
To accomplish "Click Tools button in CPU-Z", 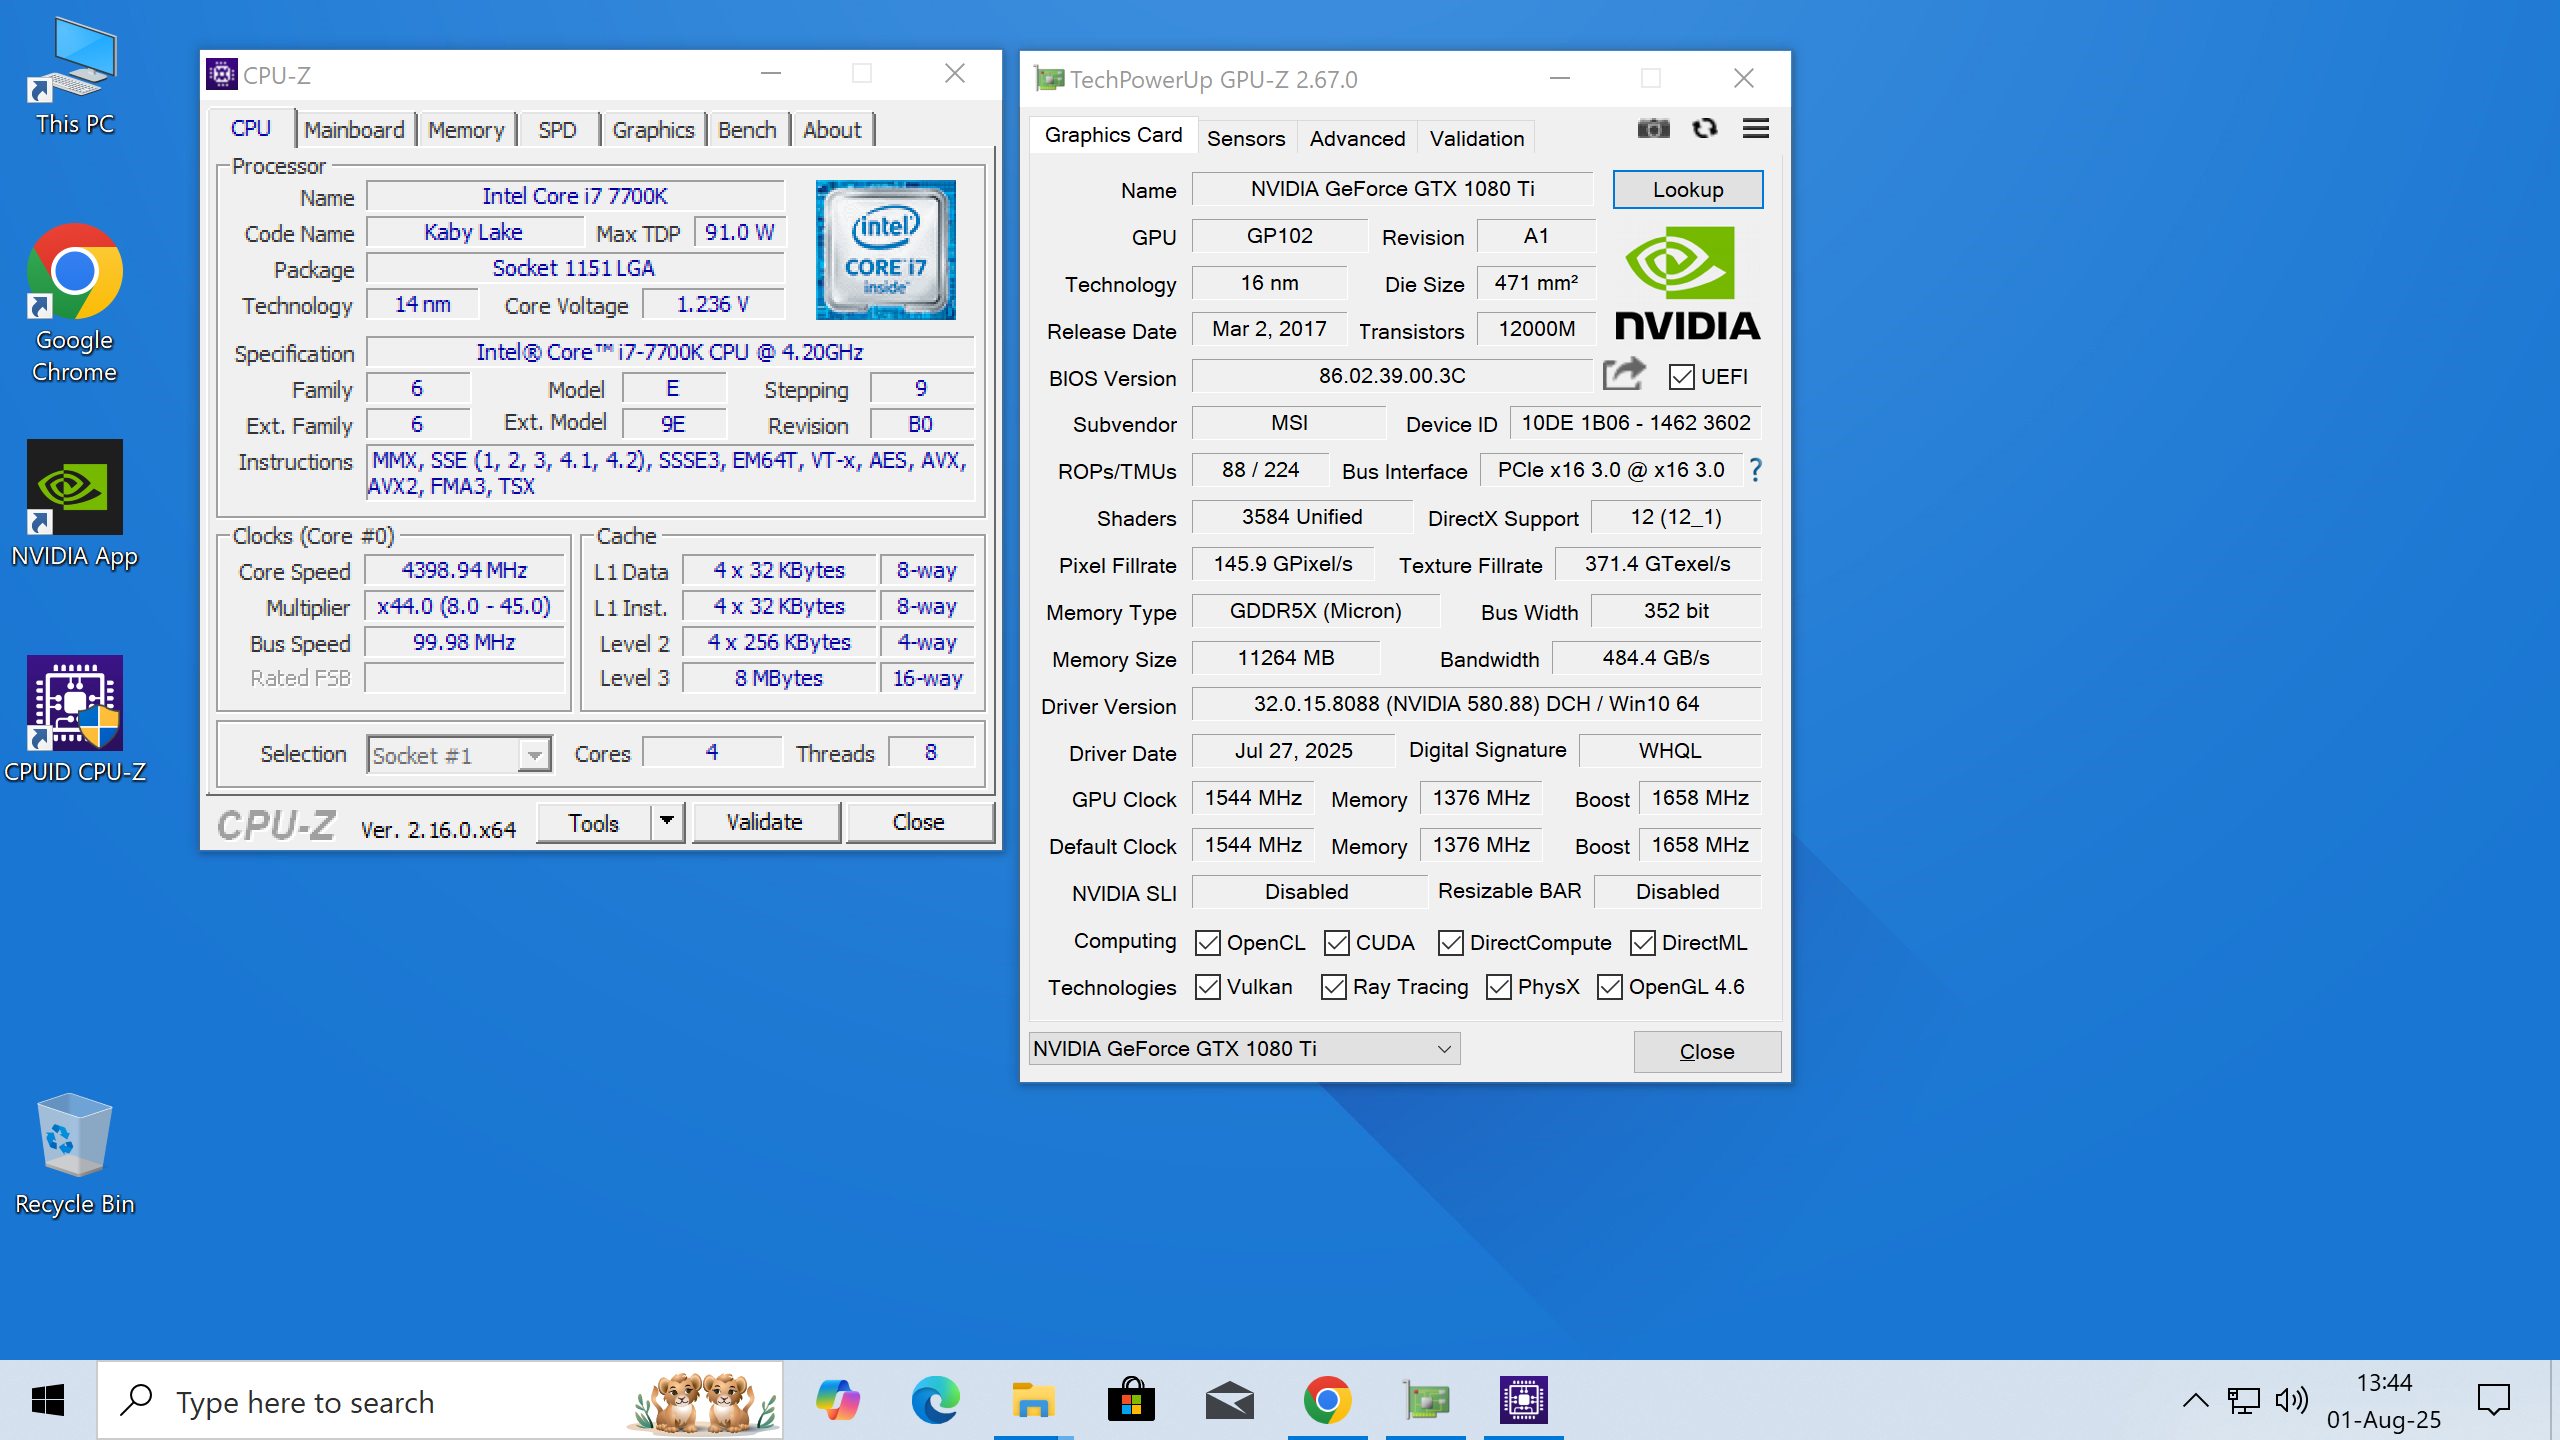I will [594, 823].
